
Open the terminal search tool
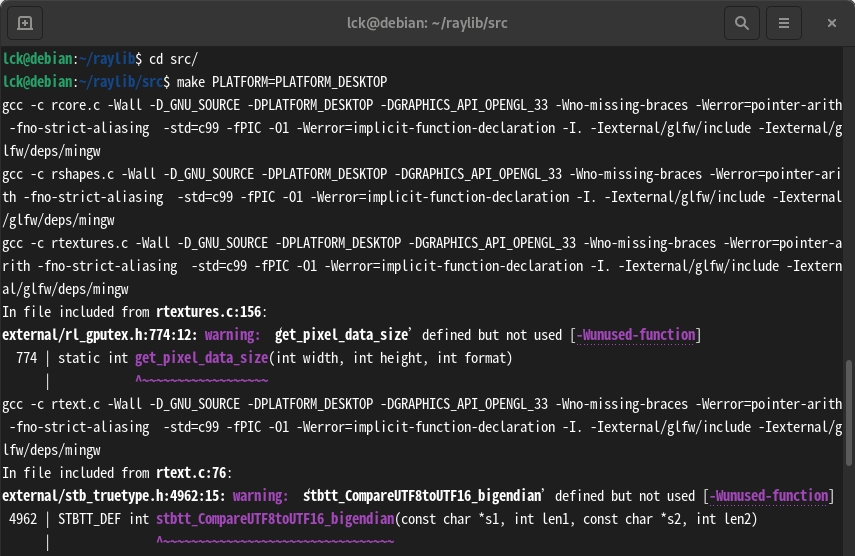coord(742,23)
